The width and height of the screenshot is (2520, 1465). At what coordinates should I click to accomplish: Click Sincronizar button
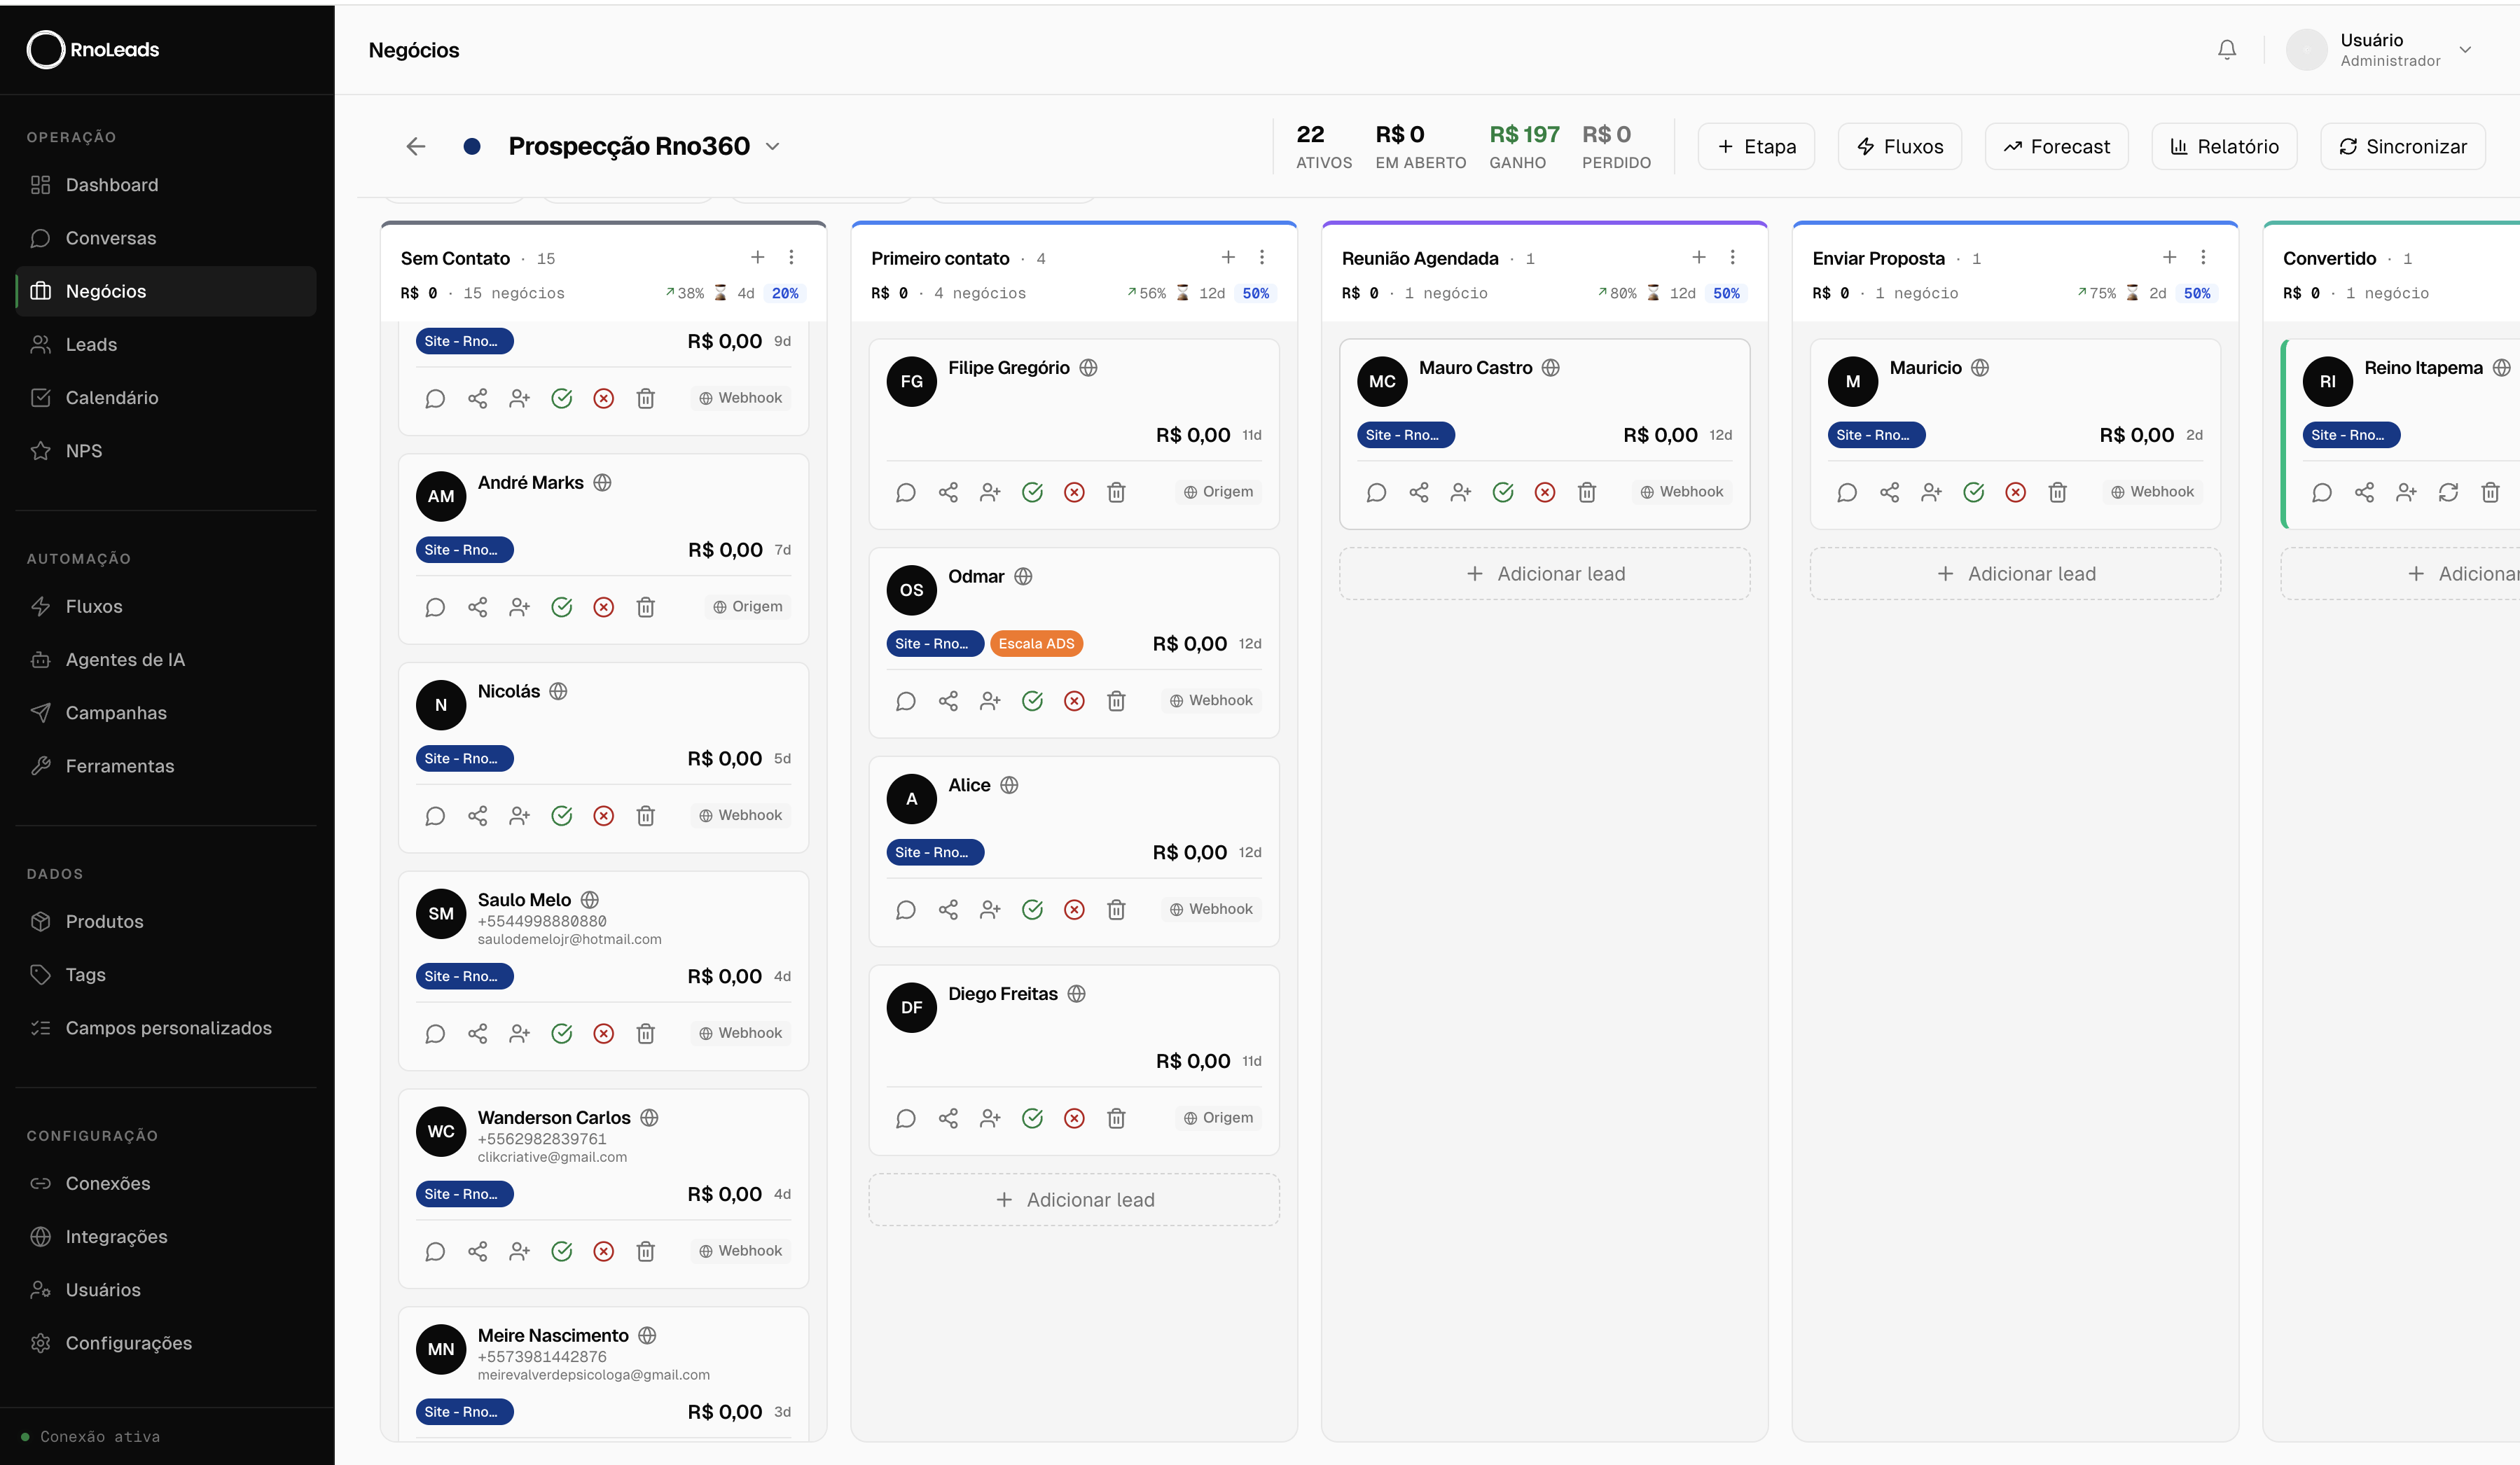[x=2403, y=146]
